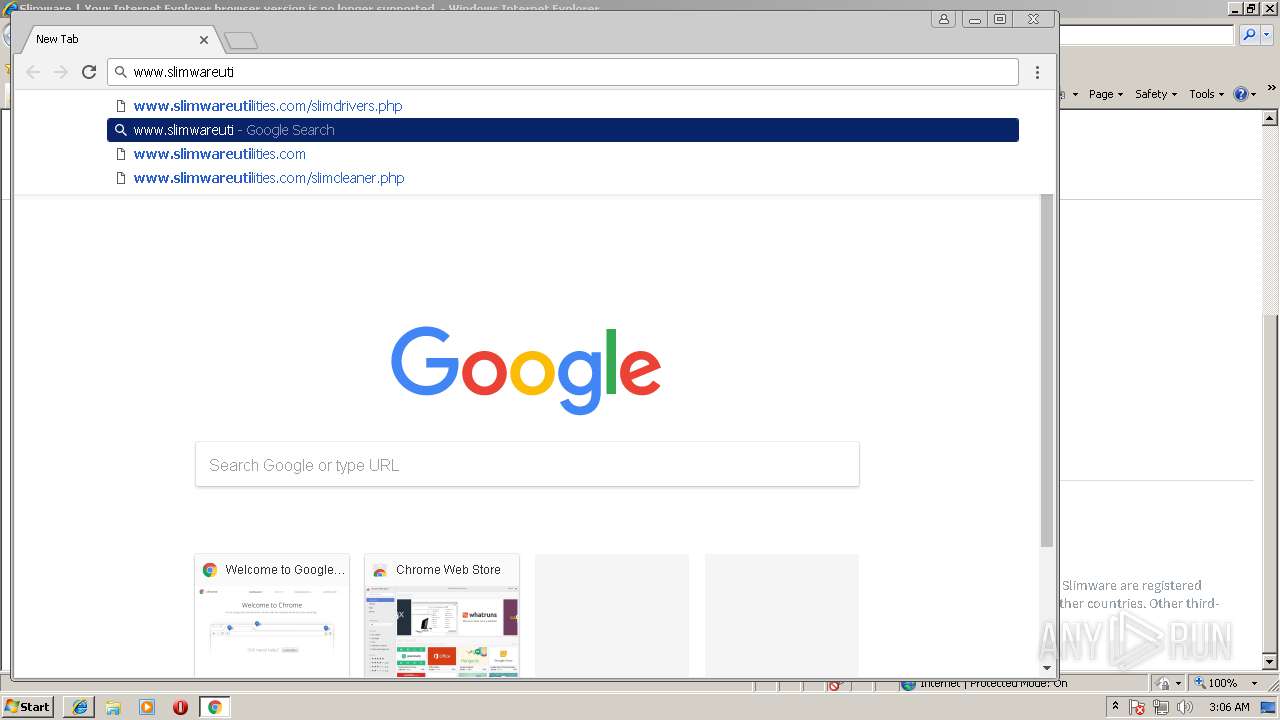Click the network tray icon
The width and height of the screenshot is (1280, 720).
point(1161,707)
